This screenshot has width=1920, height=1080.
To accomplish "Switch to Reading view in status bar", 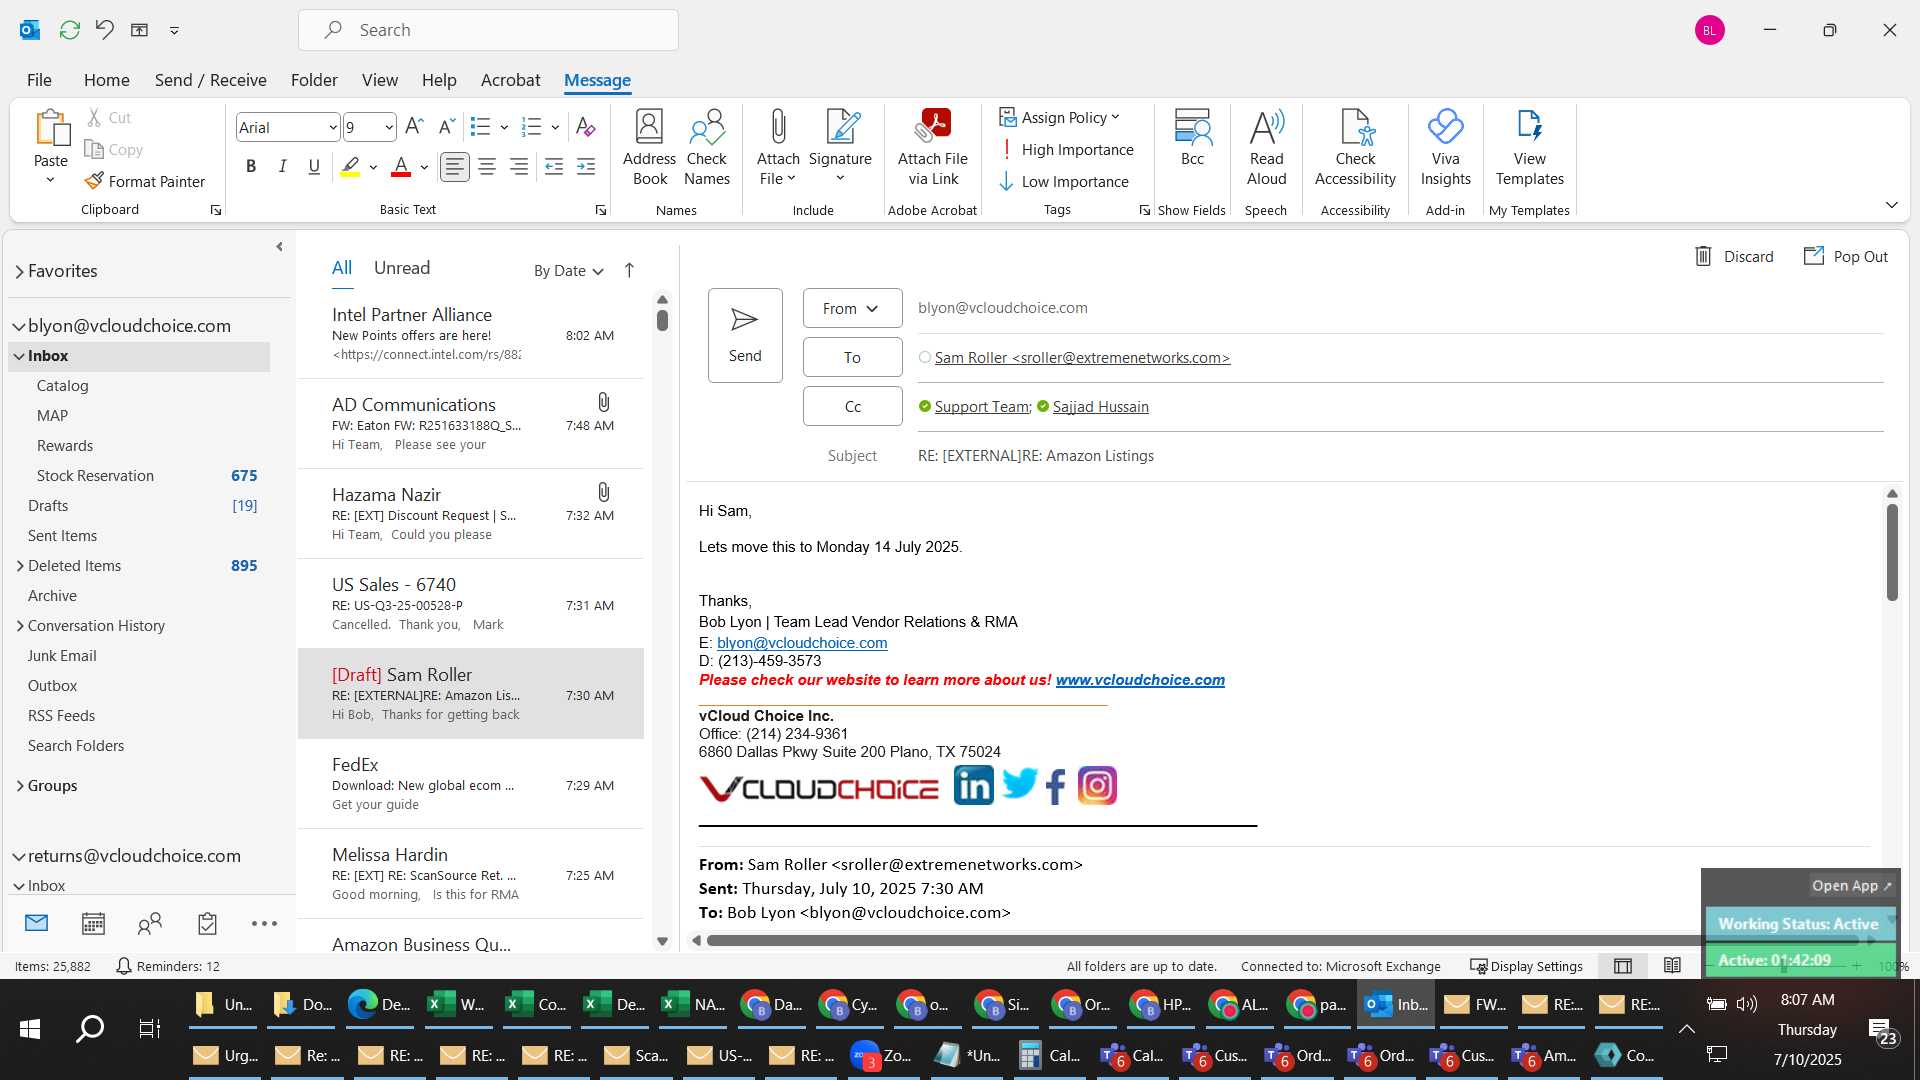I will point(1672,966).
